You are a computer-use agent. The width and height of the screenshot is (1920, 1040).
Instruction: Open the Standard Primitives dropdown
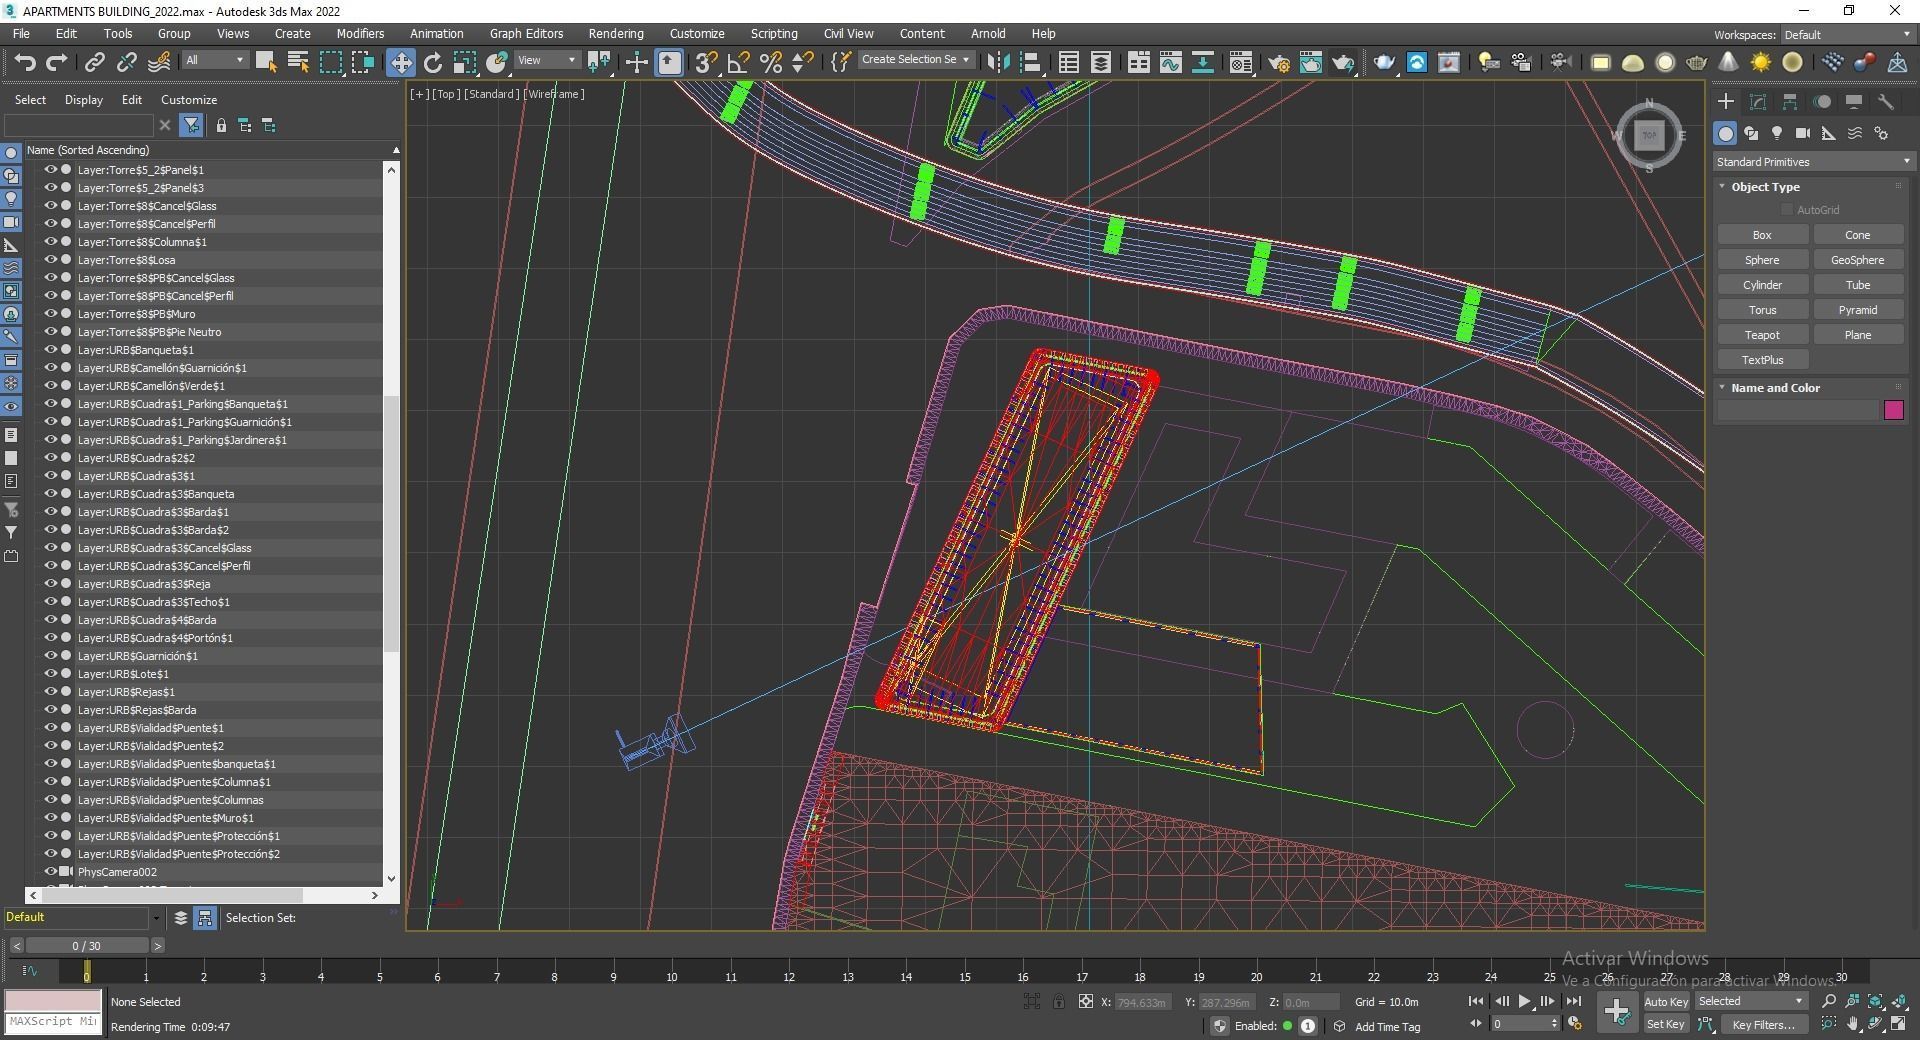pos(1812,162)
